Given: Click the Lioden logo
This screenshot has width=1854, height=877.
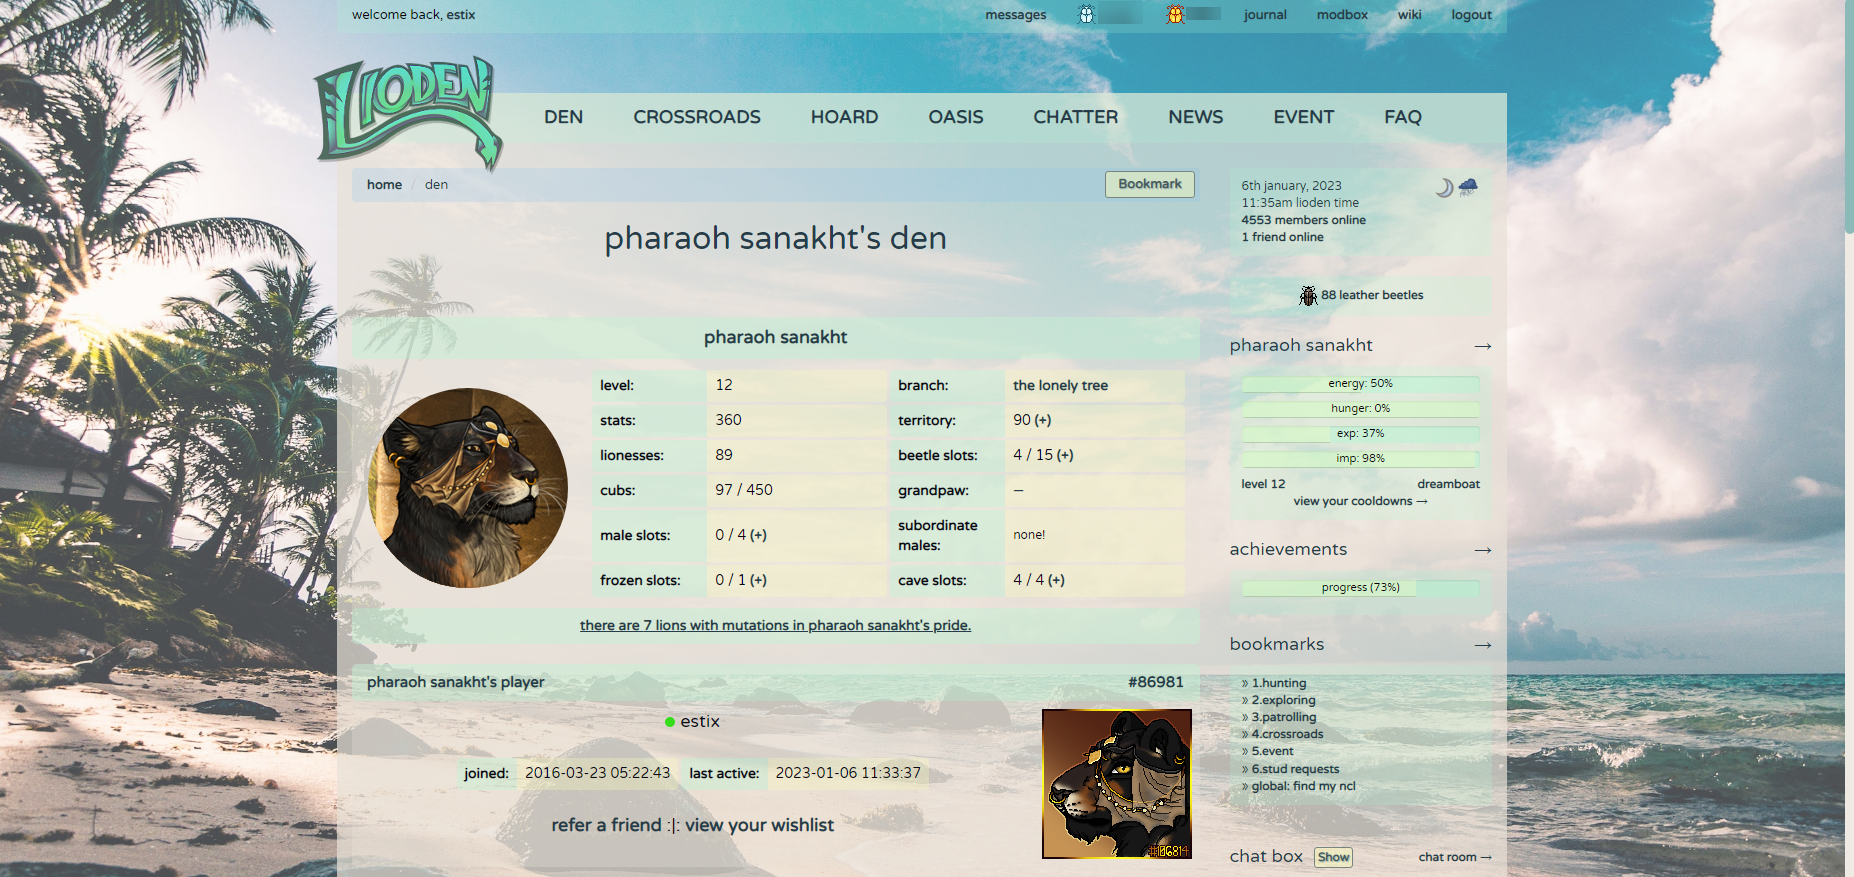Looking at the screenshot, I should (408, 112).
